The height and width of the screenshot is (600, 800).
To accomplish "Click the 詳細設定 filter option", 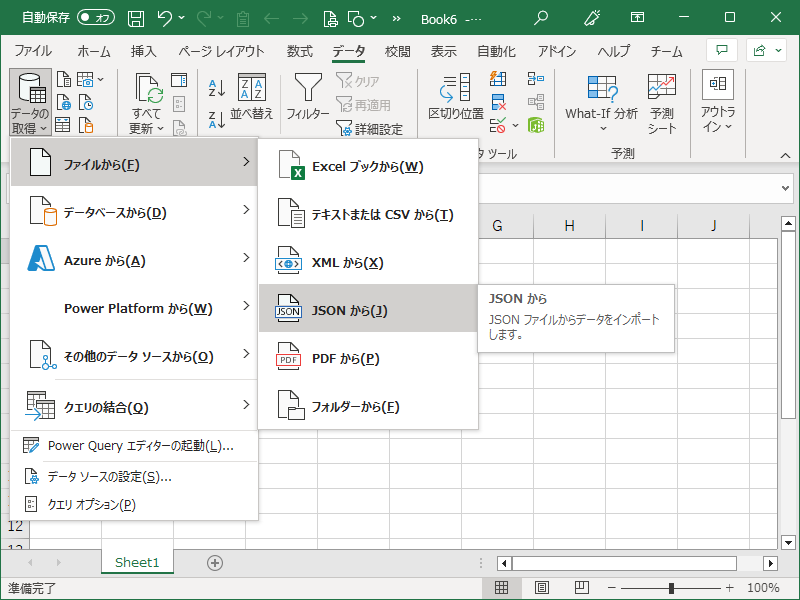I will (369, 129).
